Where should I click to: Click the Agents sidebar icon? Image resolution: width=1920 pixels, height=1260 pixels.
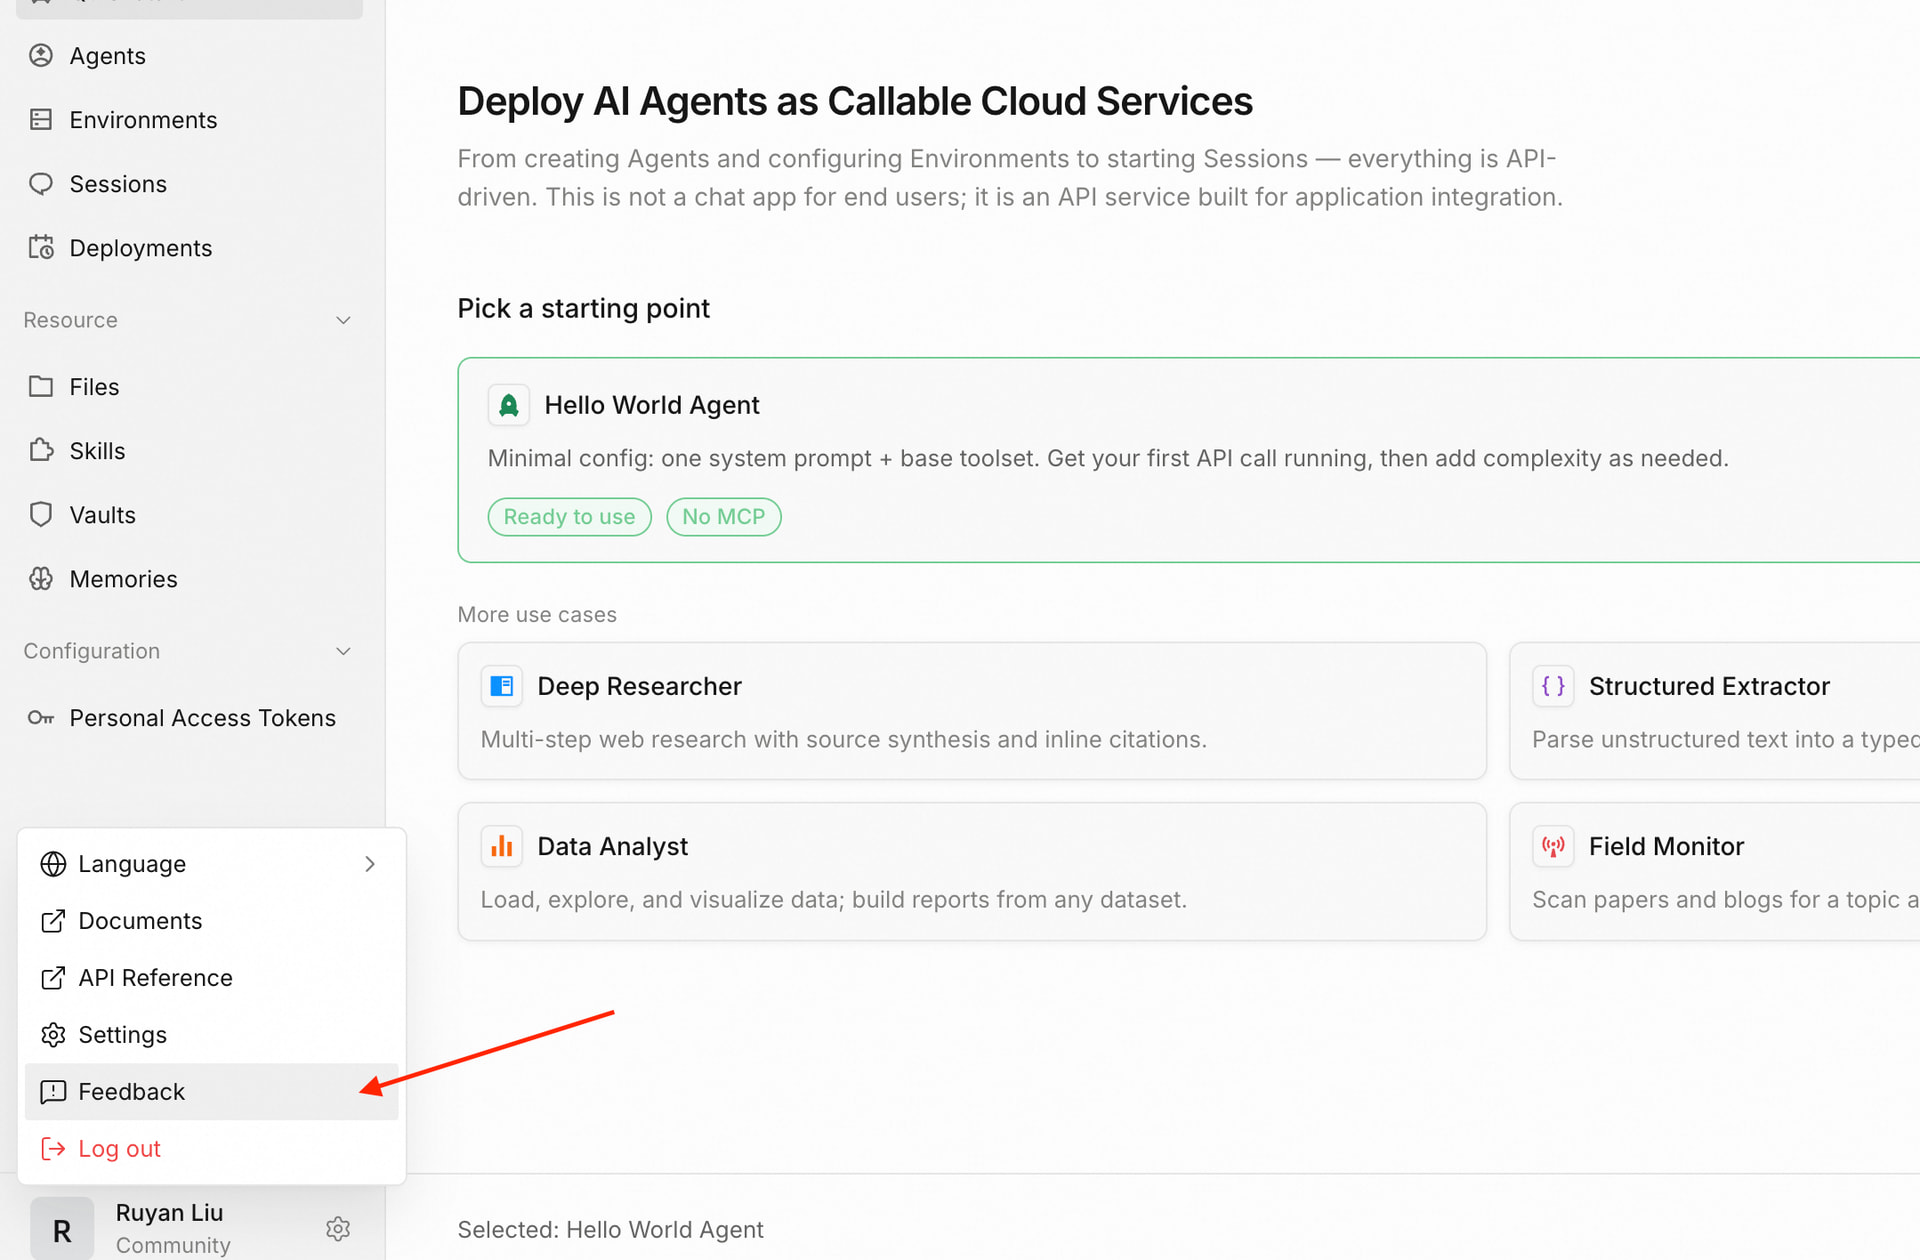click(41, 56)
